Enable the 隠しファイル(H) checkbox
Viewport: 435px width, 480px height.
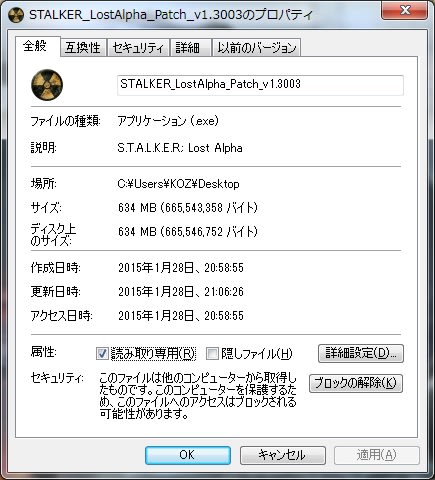pos(212,353)
